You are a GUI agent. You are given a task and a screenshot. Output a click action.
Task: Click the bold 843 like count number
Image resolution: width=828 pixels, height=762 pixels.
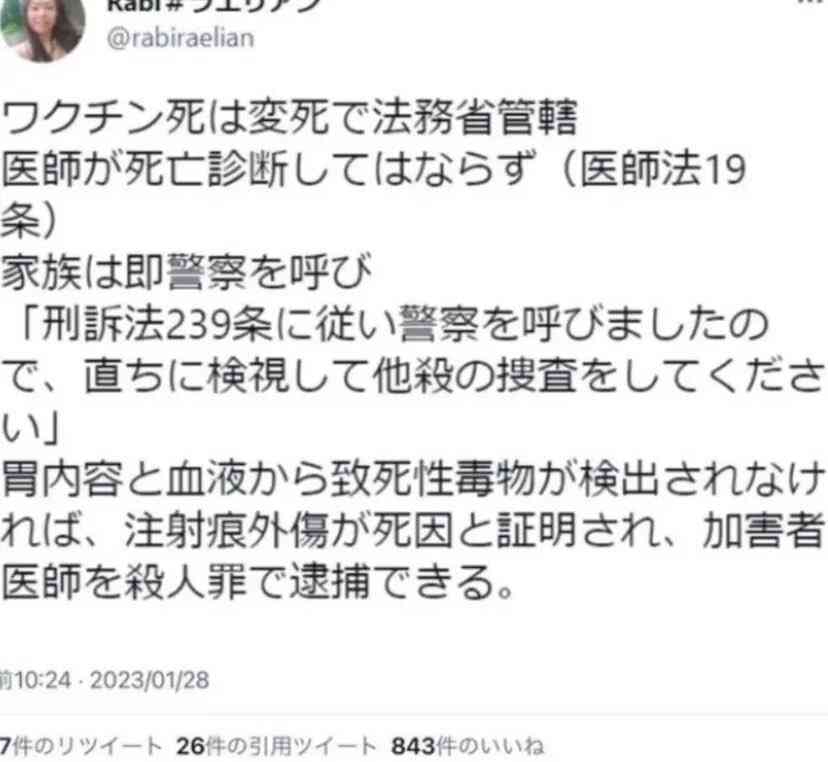[413, 746]
